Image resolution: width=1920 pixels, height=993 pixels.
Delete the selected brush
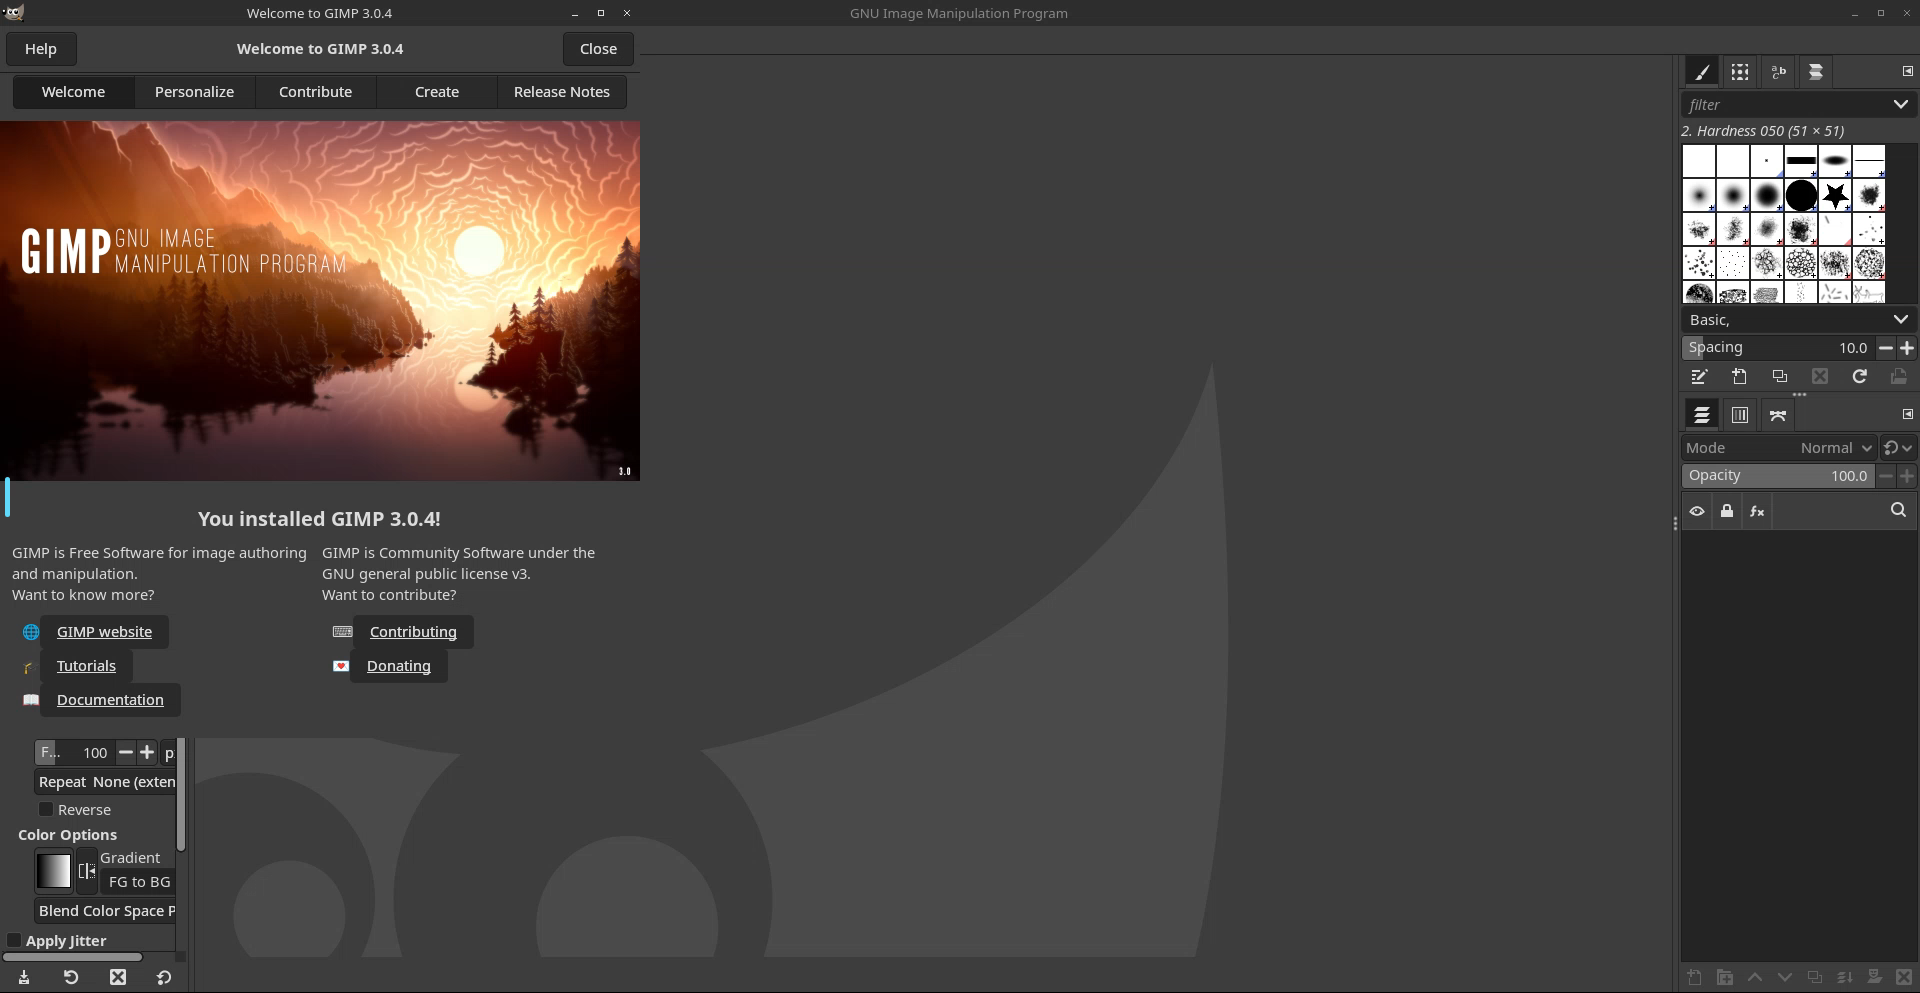click(1820, 377)
